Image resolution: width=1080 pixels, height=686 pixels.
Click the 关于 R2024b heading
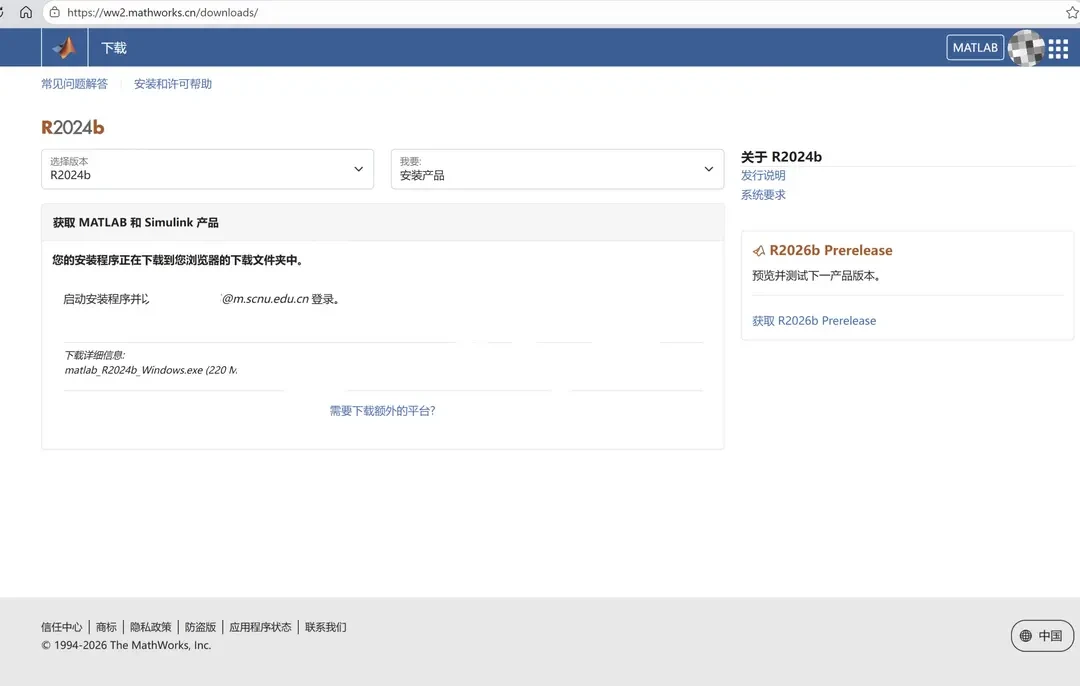click(781, 157)
